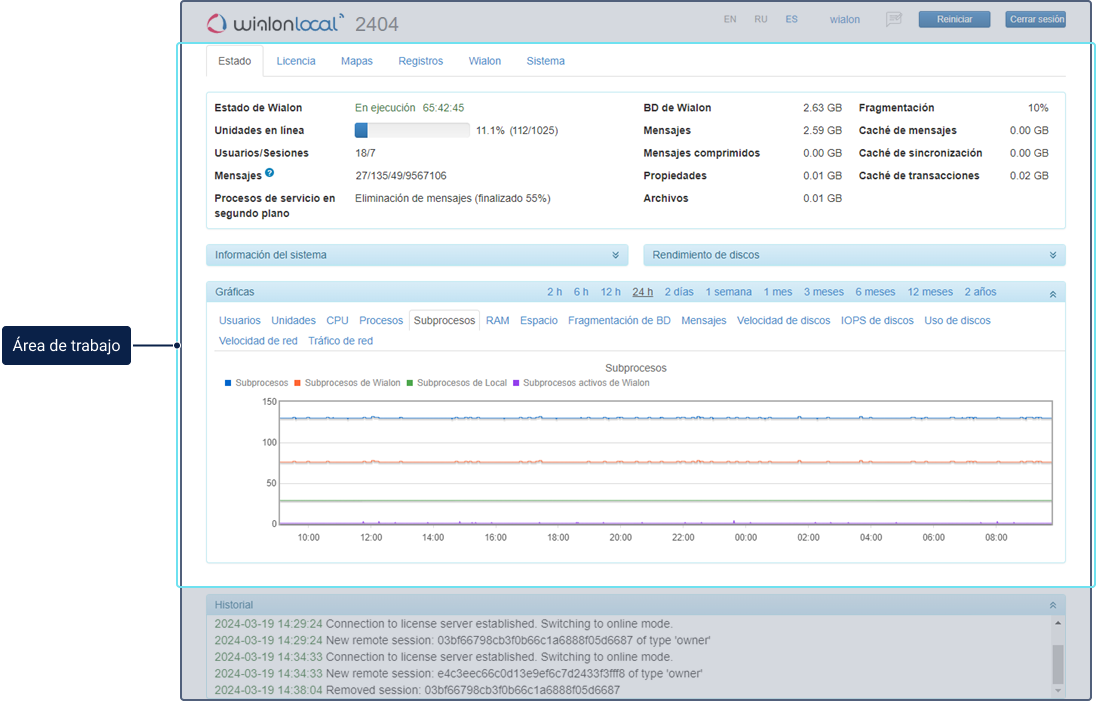Click the Historial scrollbar thumb
This screenshot has width=1096, height=701.
1058,664
